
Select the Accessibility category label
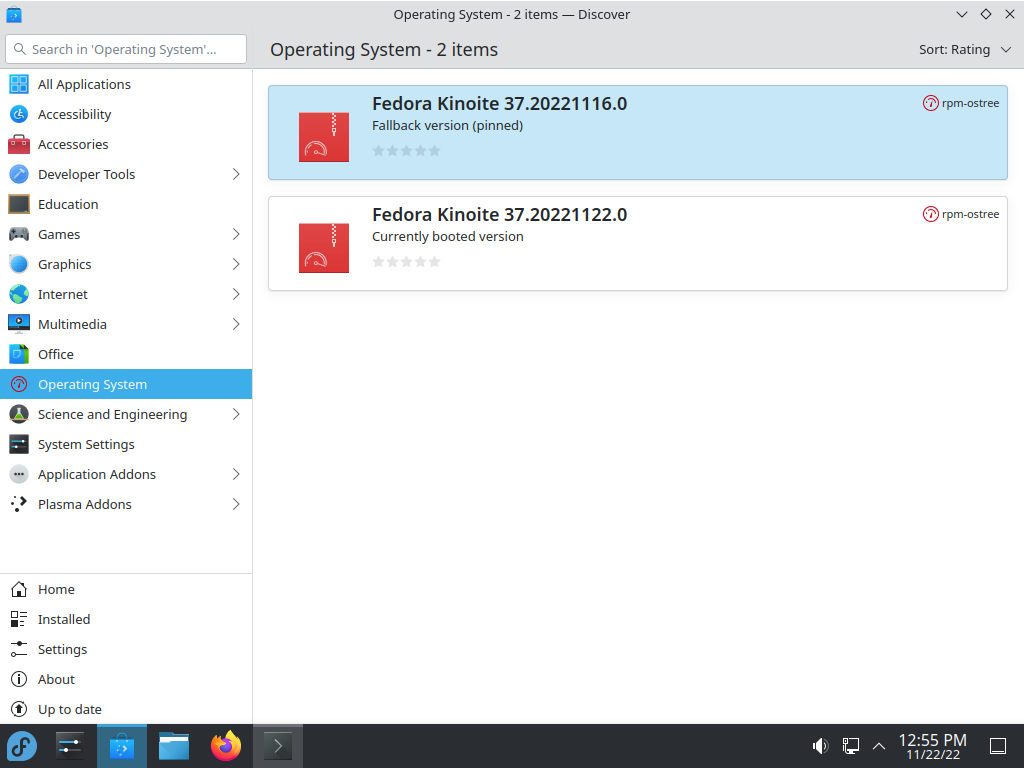point(74,114)
